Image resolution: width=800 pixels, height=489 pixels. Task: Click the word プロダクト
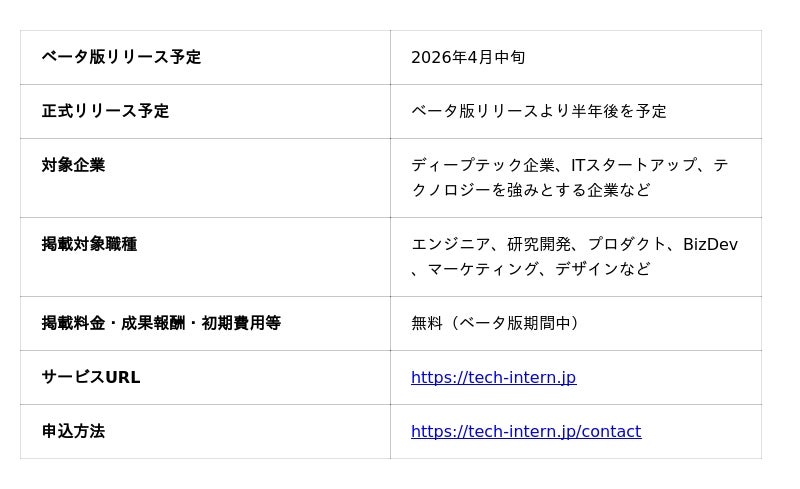click(627, 244)
